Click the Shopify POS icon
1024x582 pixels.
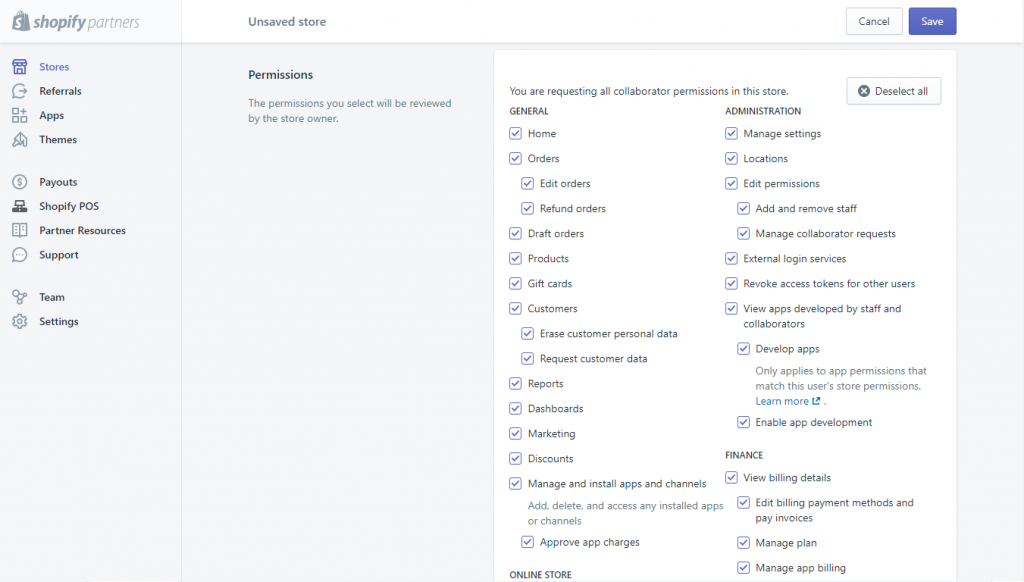coord(19,206)
